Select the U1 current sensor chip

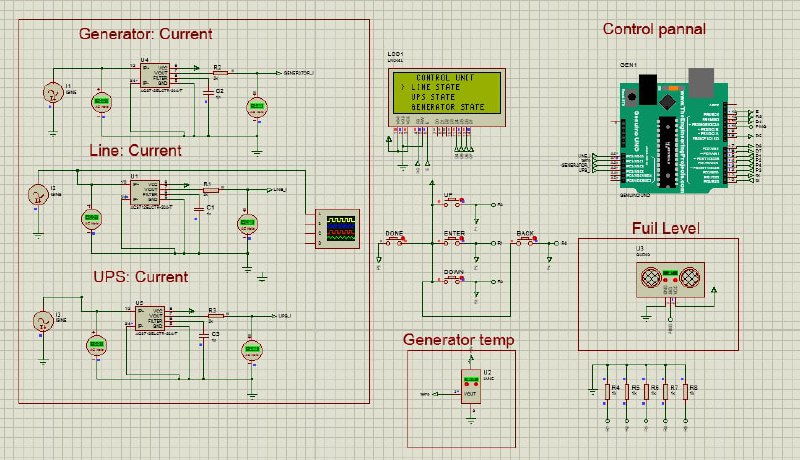pyautogui.click(x=145, y=192)
